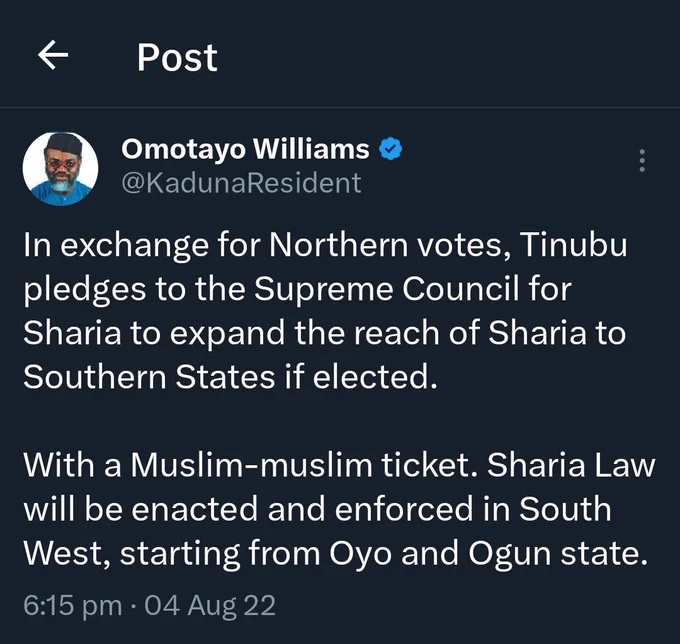Screen dimensions: 680x644
Task: Open the three-dot more options menu
Action: pyautogui.click(x=642, y=160)
